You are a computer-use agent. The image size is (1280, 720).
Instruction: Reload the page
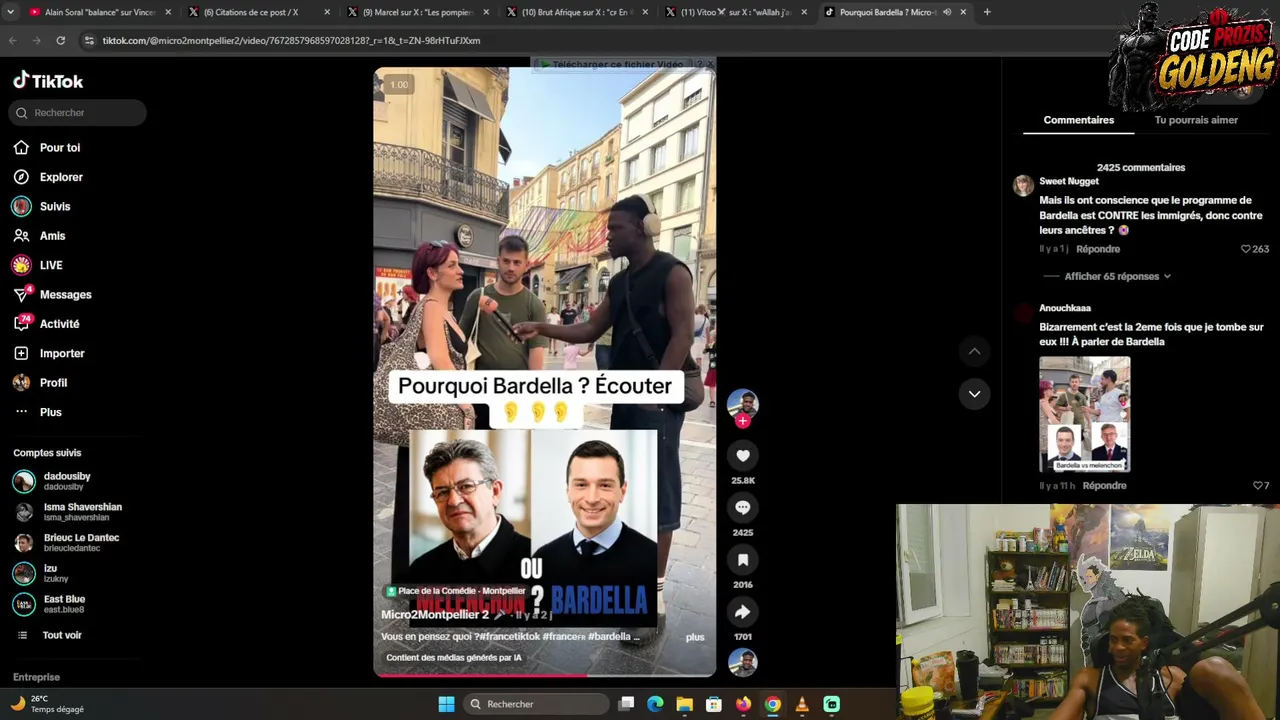[60, 41]
